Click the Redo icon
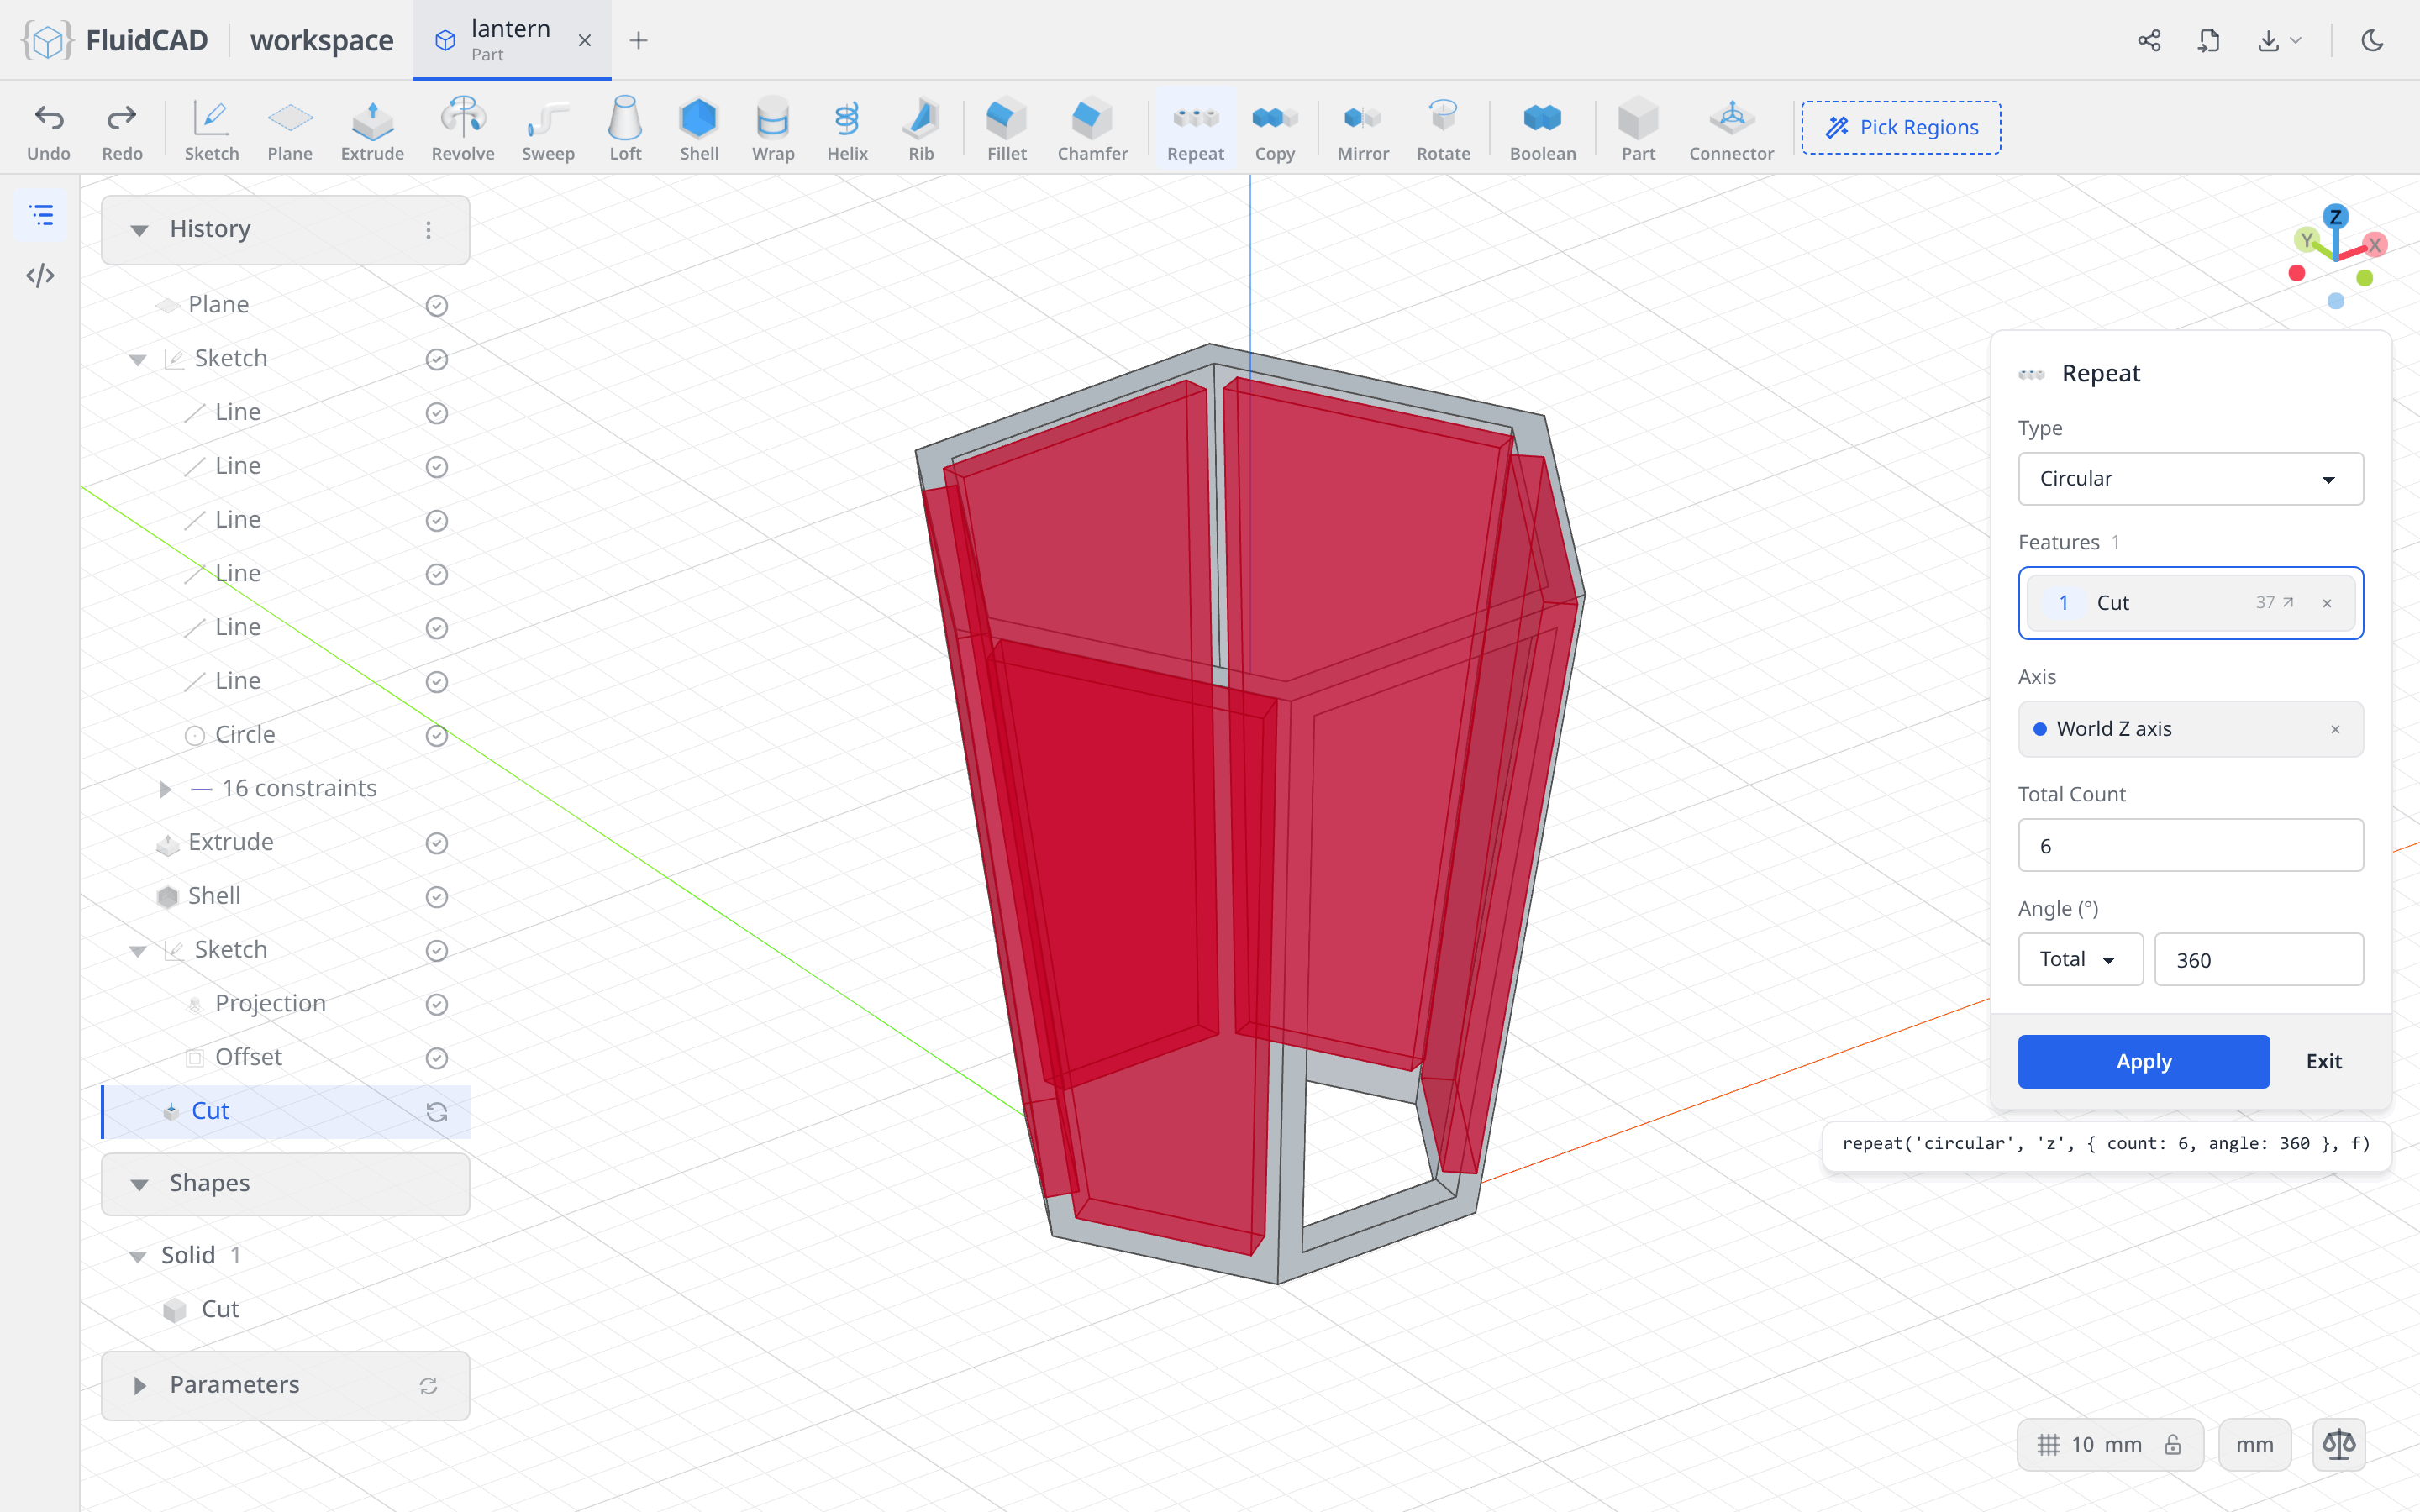 tap(122, 118)
